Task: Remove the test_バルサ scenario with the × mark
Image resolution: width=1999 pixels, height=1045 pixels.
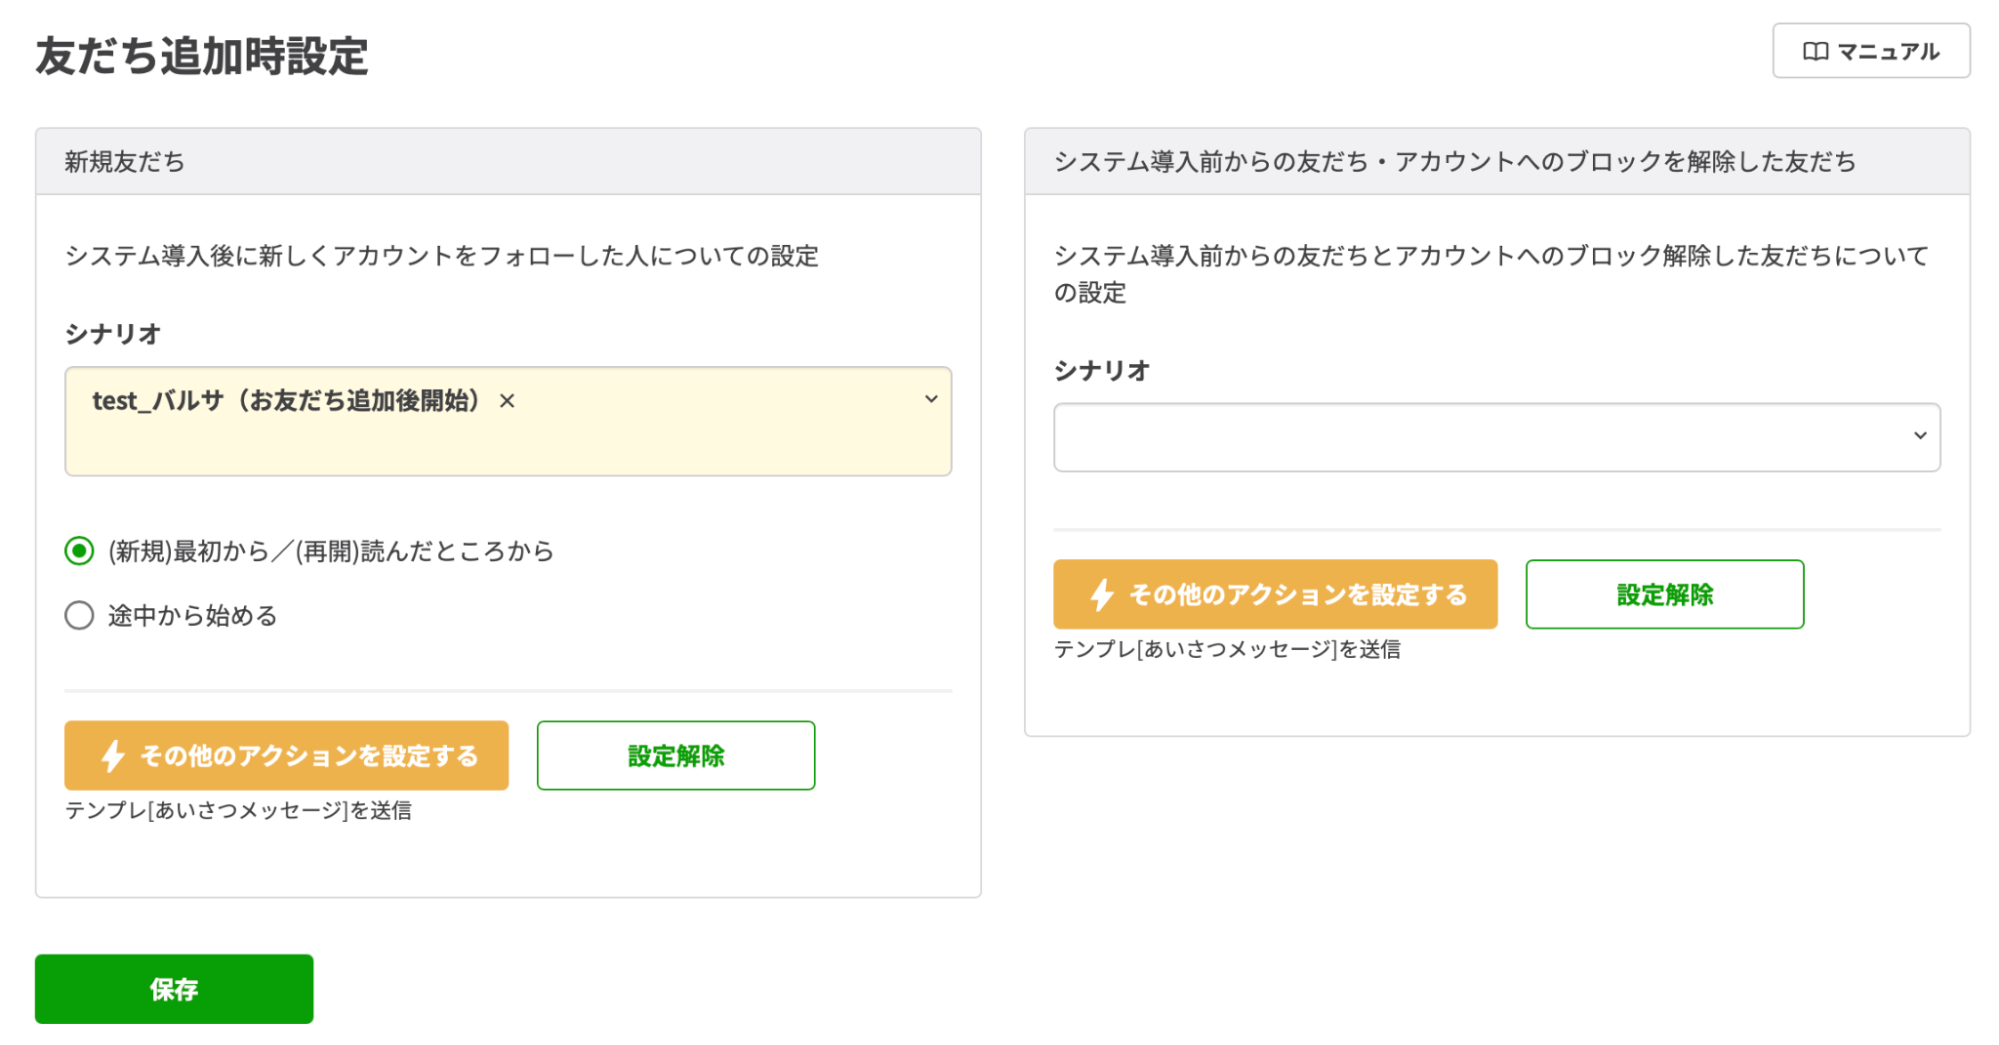Action: click(507, 401)
